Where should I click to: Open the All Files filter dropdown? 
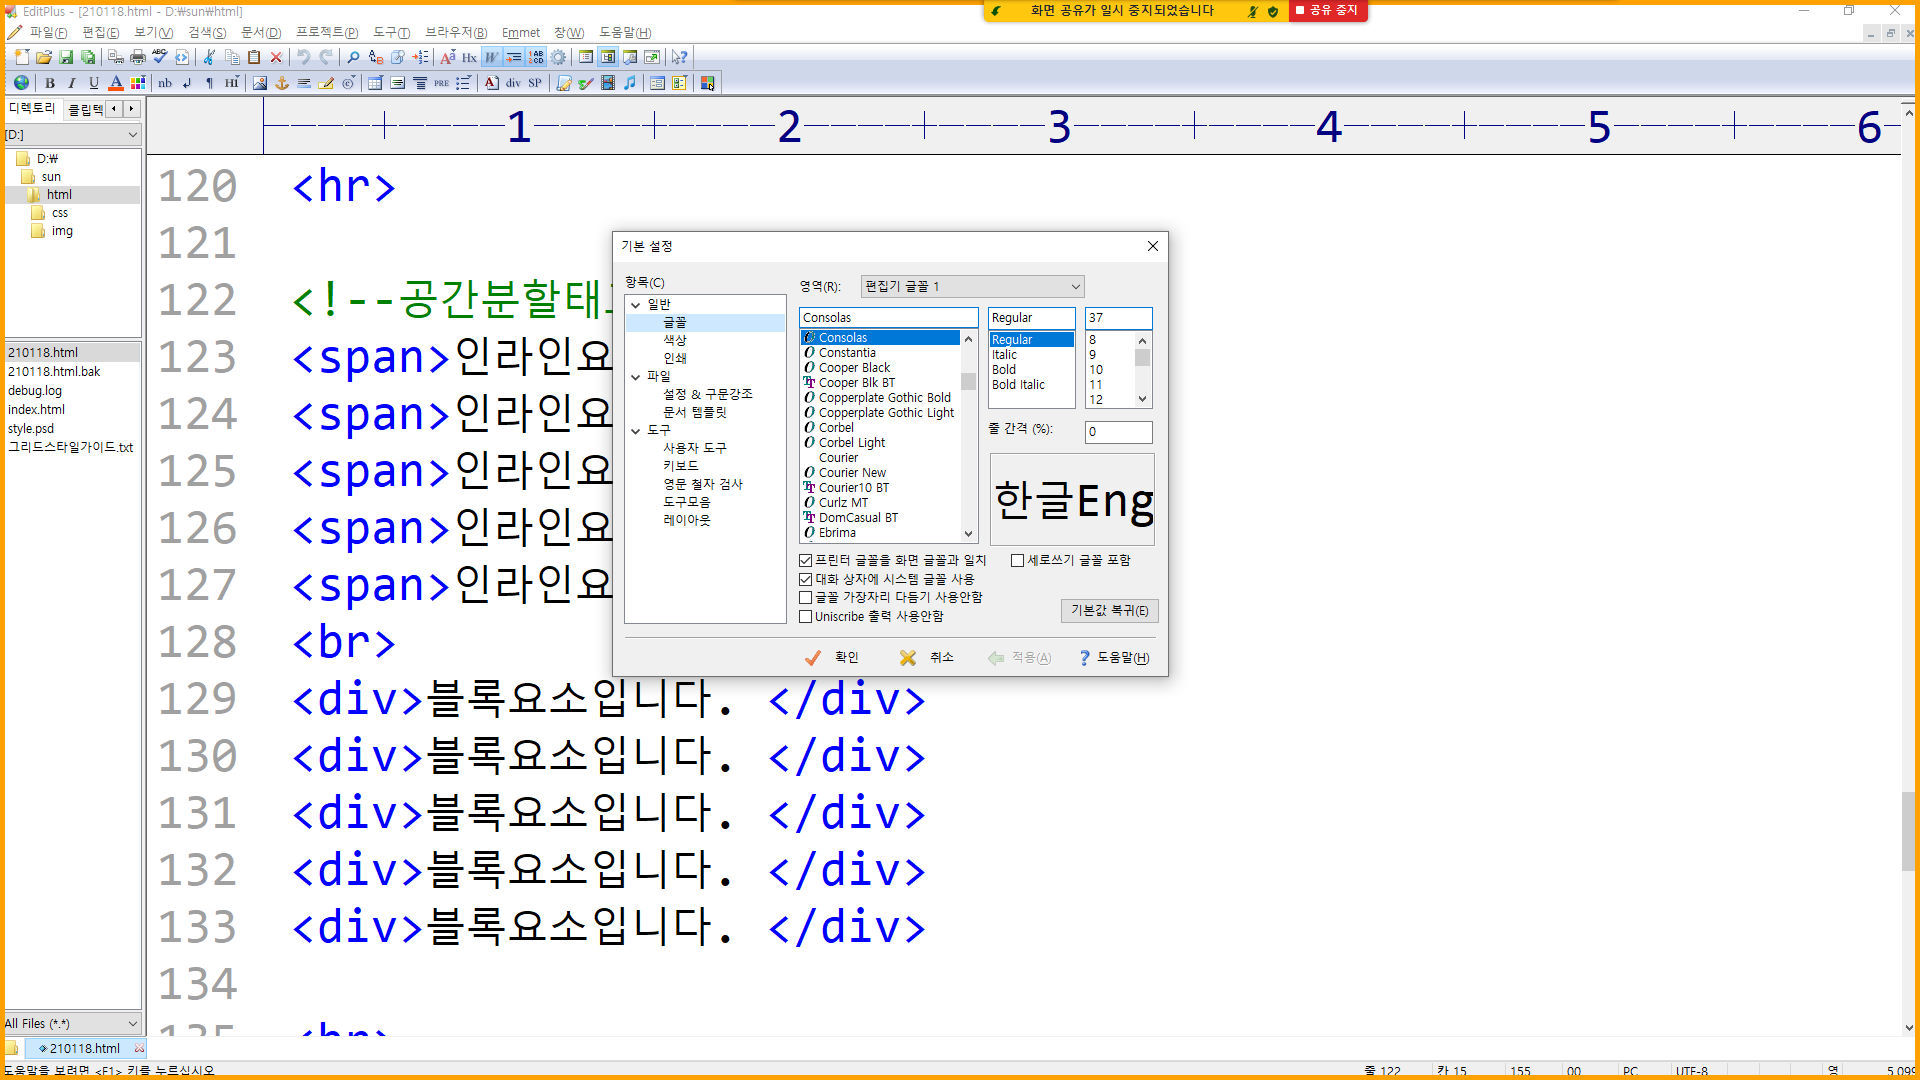pos(72,1023)
